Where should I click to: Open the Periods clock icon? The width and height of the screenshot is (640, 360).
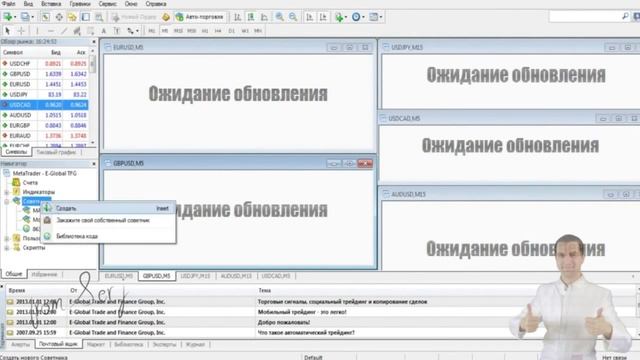(x=356, y=17)
